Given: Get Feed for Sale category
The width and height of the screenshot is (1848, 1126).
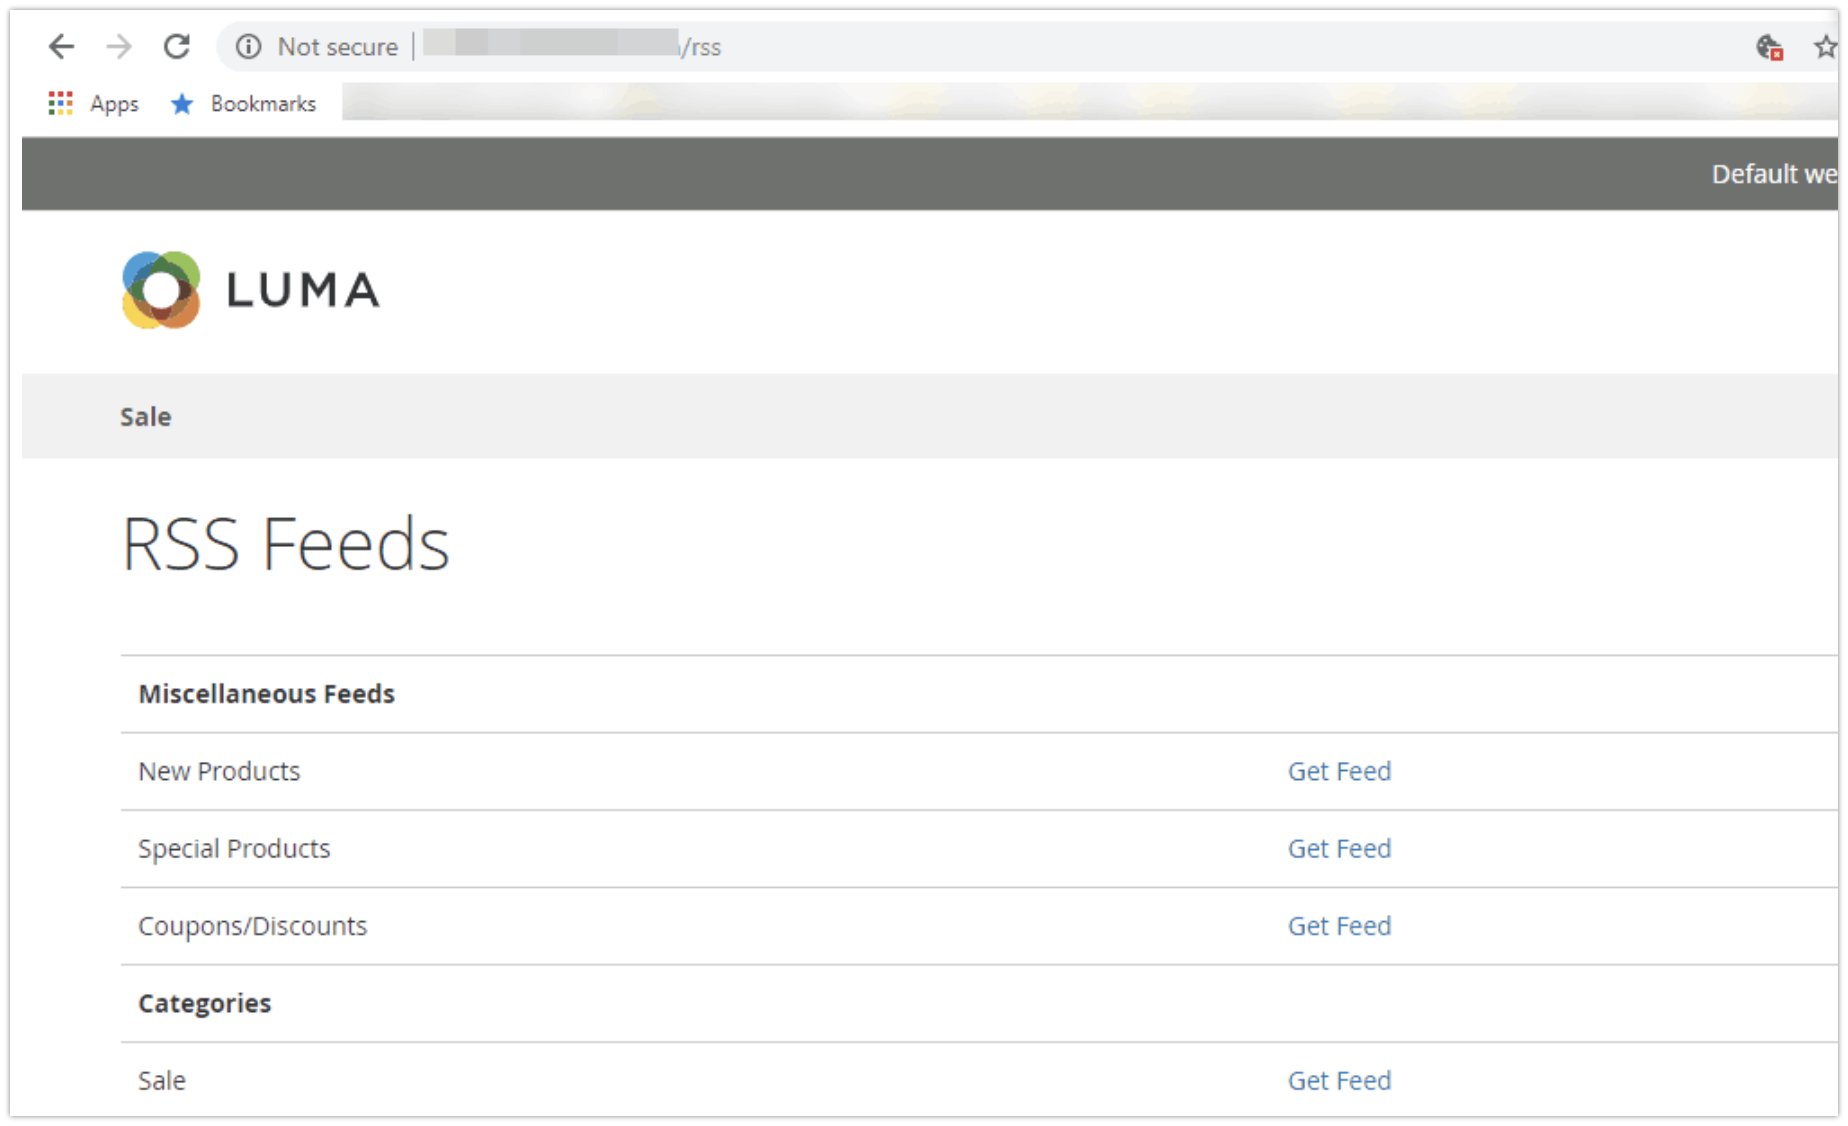Looking at the screenshot, I should point(1339,1080).
